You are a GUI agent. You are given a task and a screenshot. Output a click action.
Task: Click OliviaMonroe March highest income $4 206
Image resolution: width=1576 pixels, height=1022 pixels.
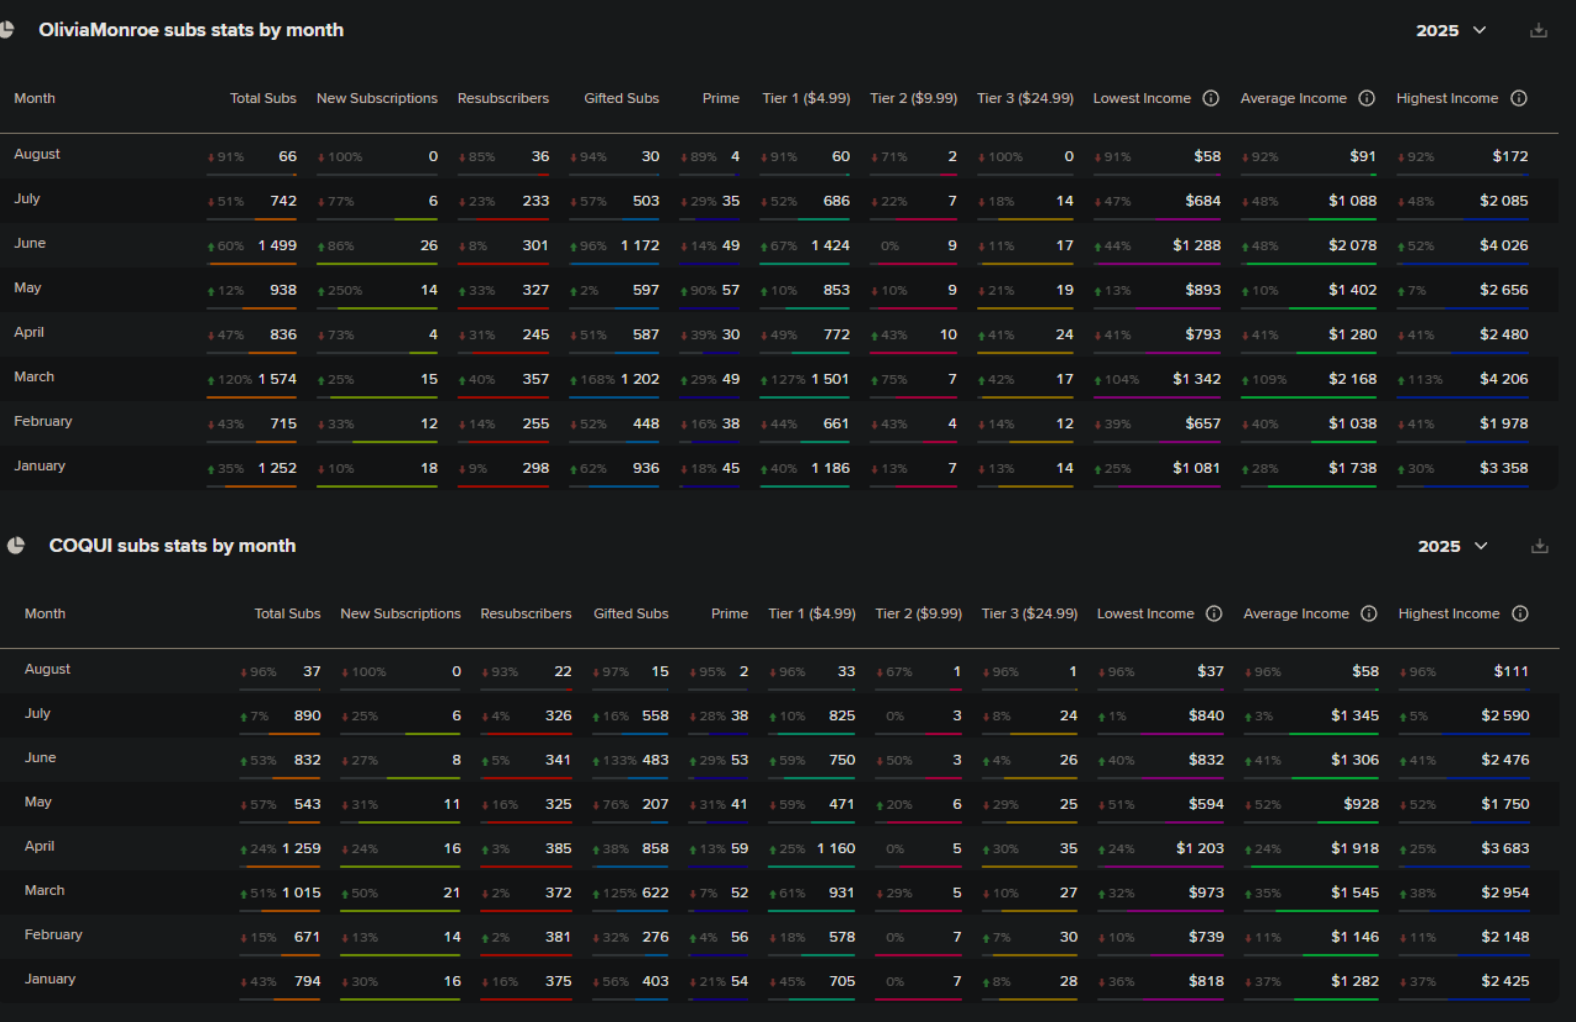[x=1504, y=379]
